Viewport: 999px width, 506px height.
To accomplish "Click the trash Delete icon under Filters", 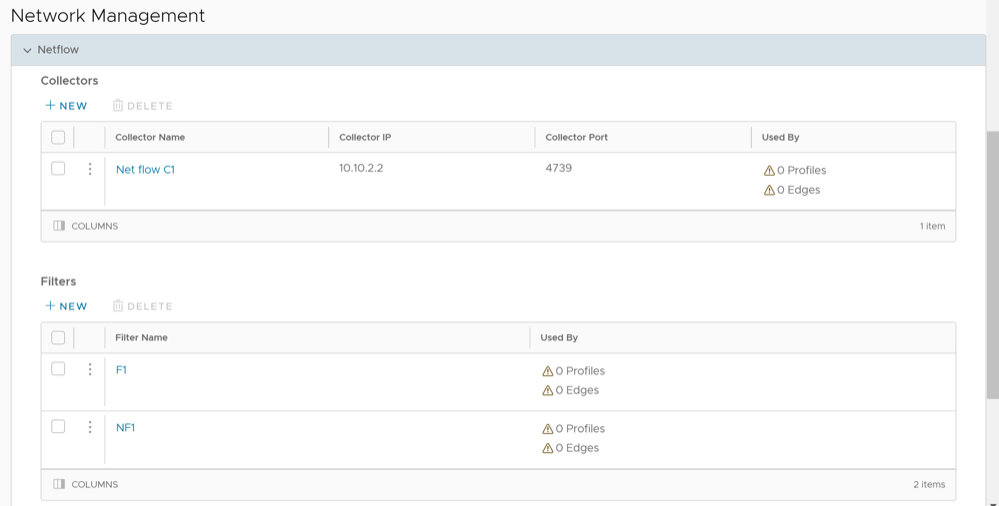I will [118, 306].
